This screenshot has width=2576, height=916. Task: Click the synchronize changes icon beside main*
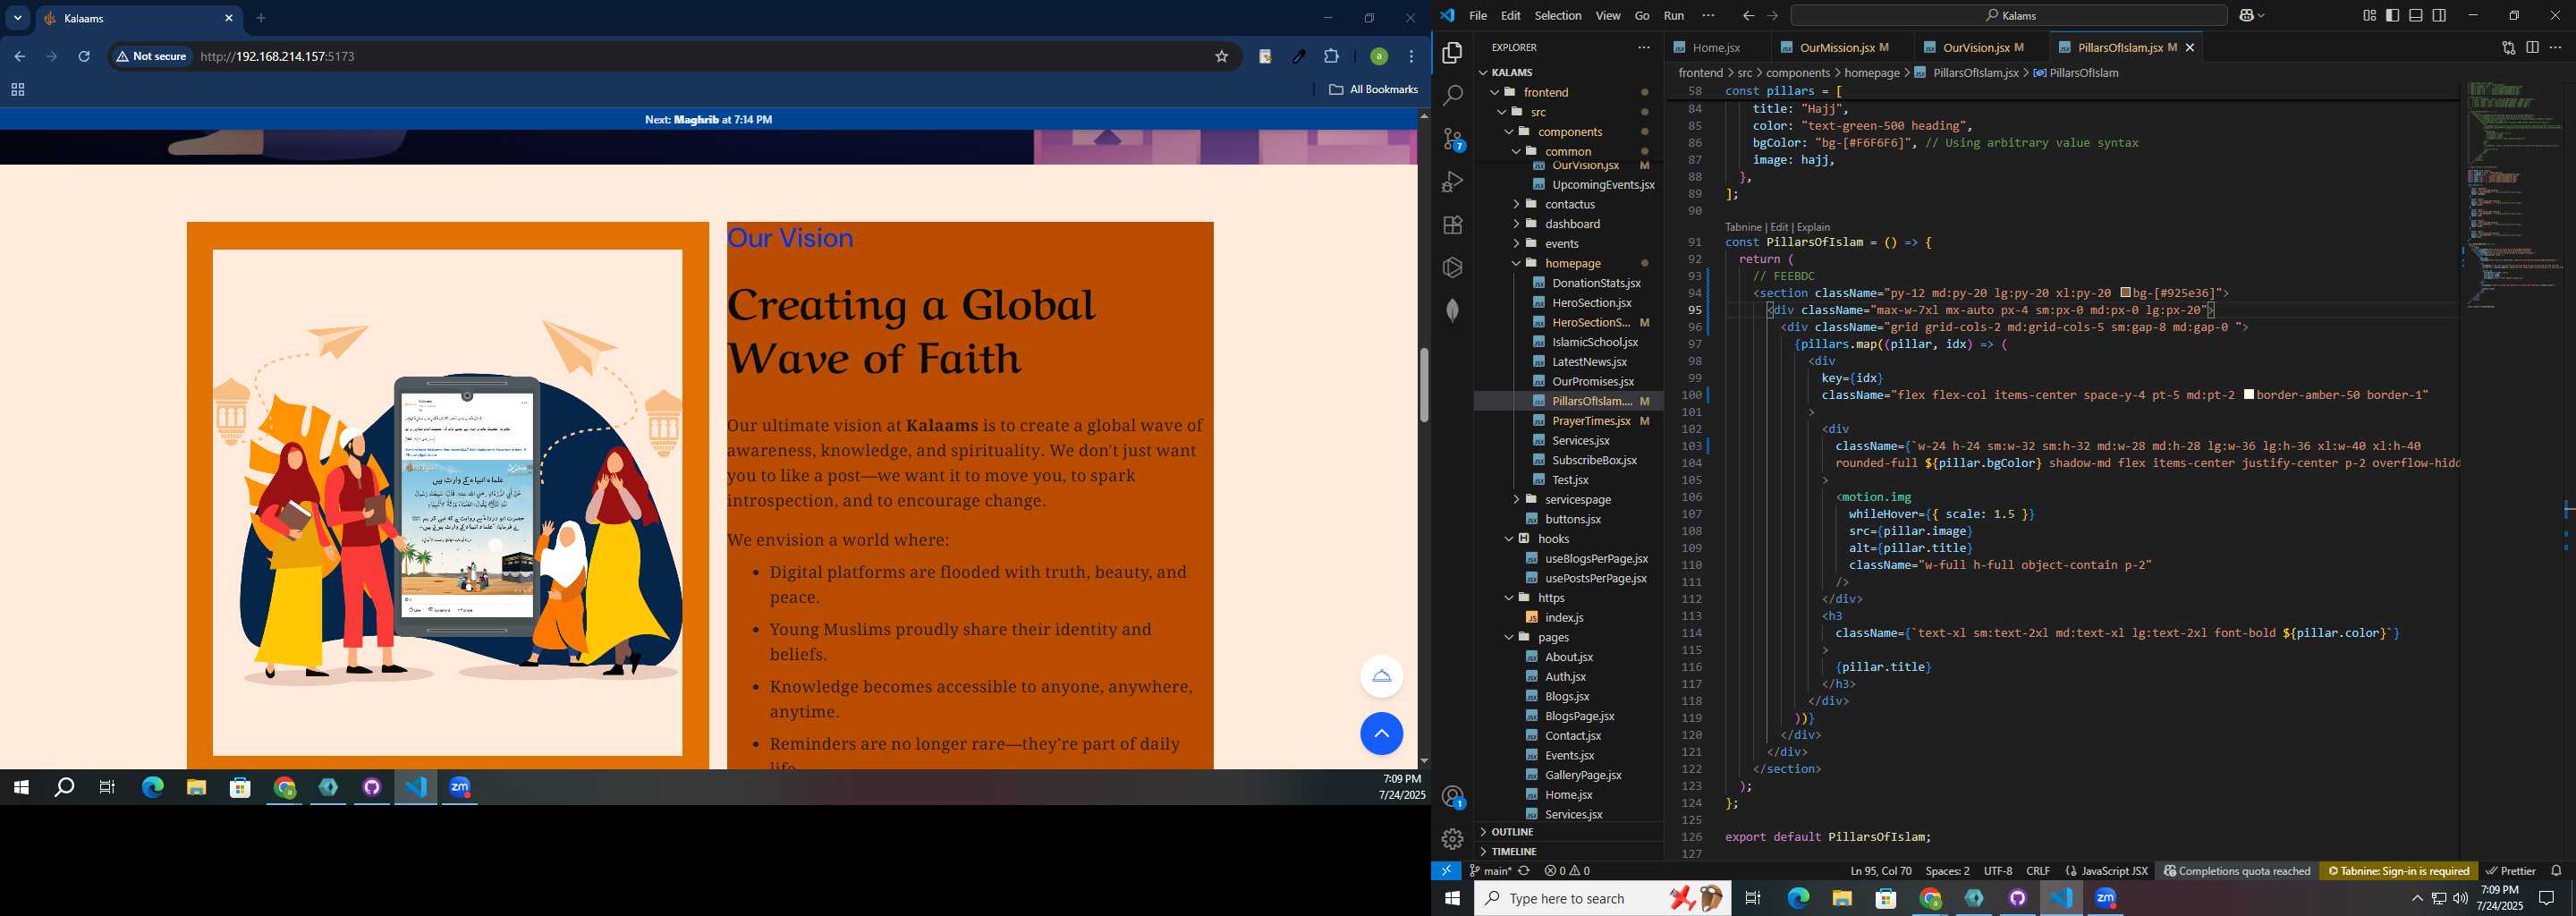click(1524, 871)
